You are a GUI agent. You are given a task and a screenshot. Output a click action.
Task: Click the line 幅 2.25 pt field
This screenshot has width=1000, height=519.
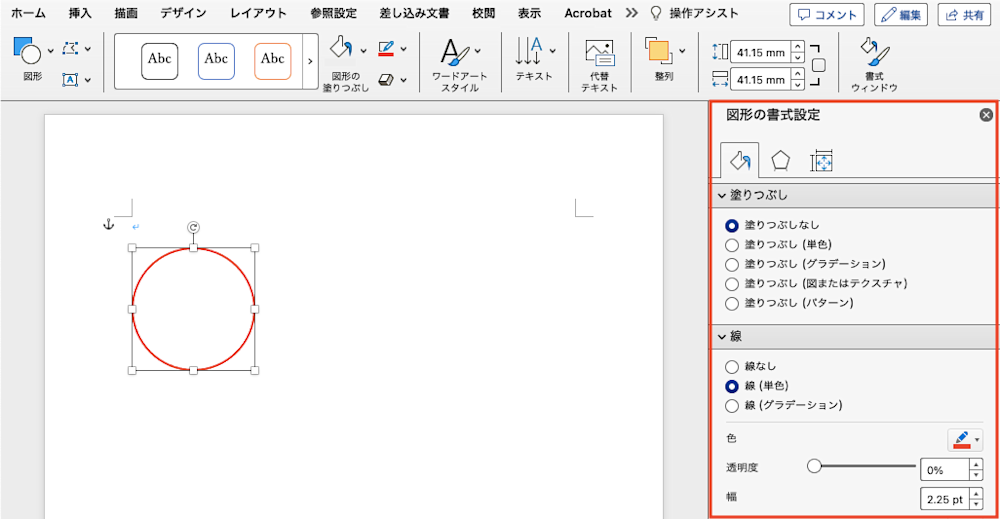click(x=944, y=499)
